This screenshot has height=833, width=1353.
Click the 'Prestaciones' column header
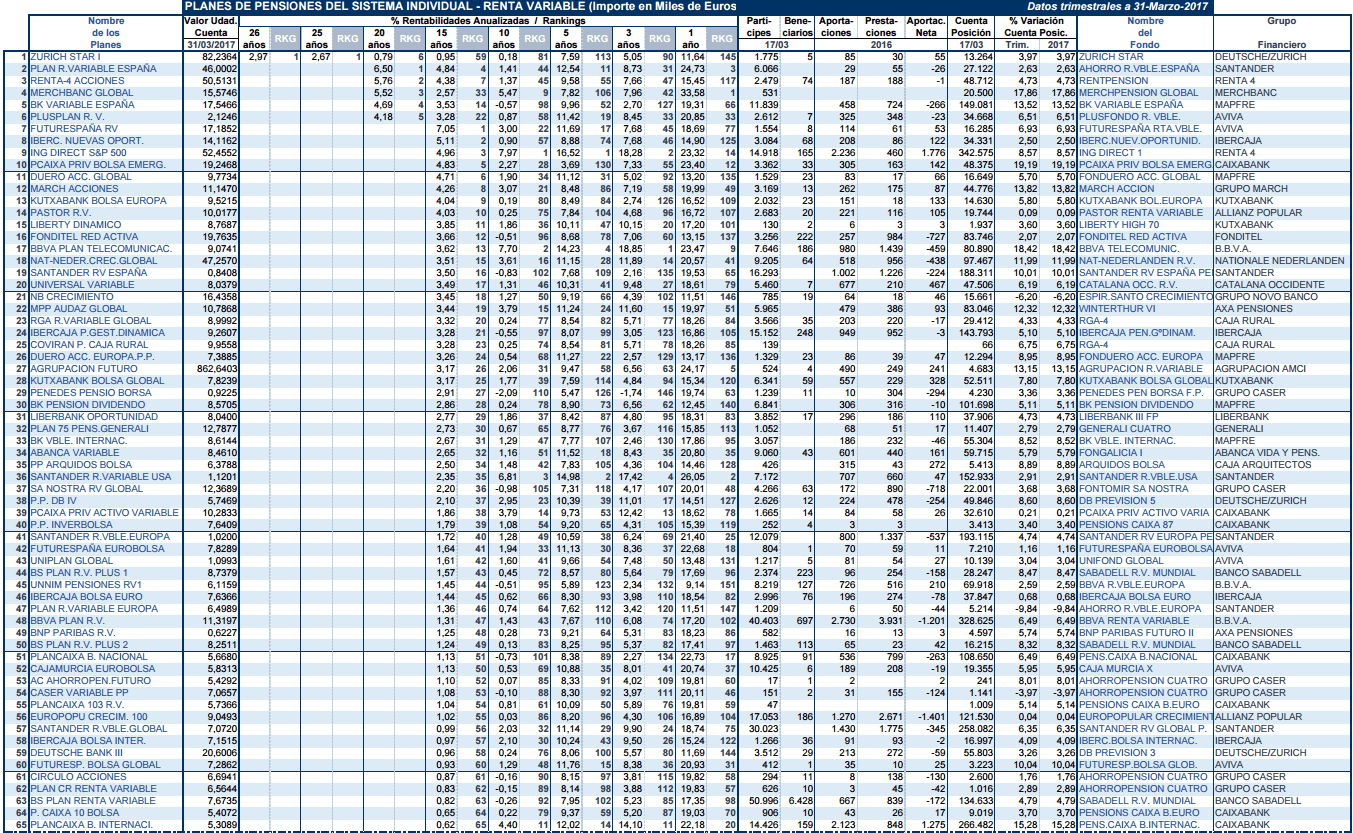pos(880,26)
